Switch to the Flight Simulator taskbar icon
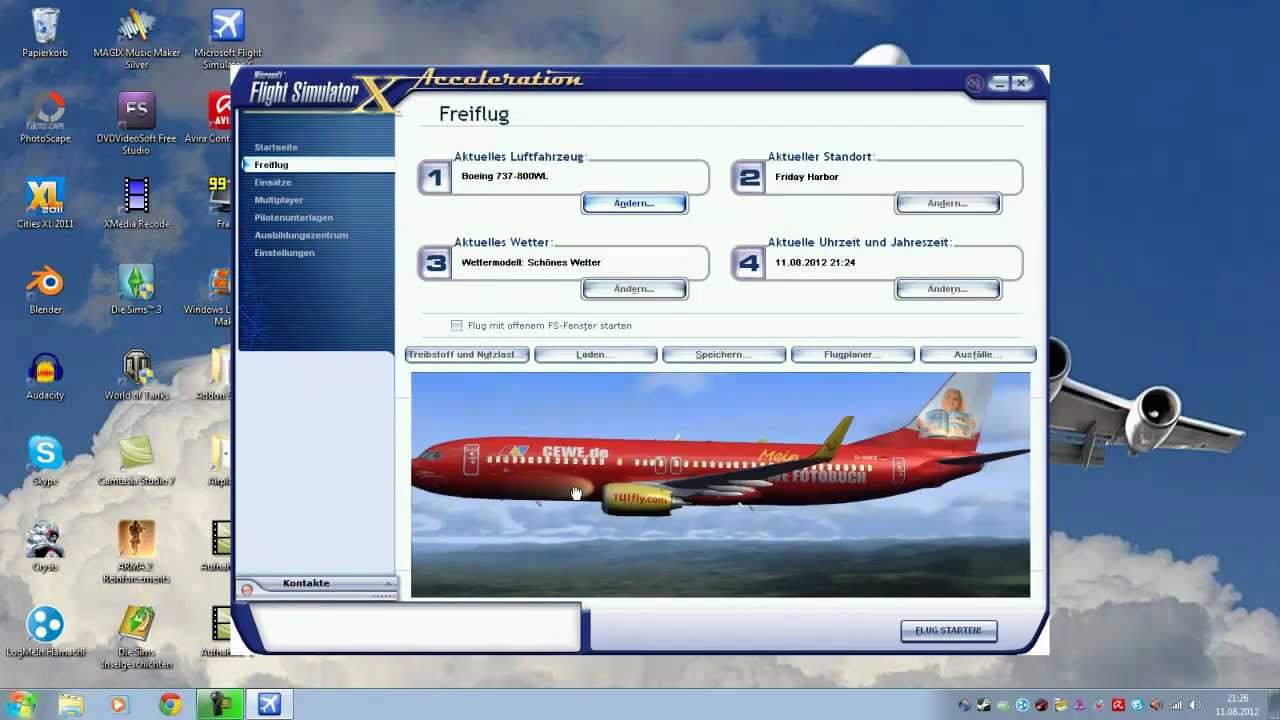 [269, 704]
